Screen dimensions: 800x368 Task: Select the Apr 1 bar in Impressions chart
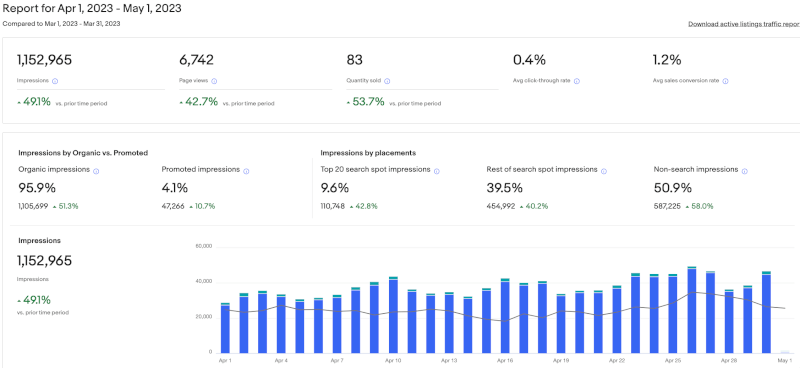[x=225, y=328]
